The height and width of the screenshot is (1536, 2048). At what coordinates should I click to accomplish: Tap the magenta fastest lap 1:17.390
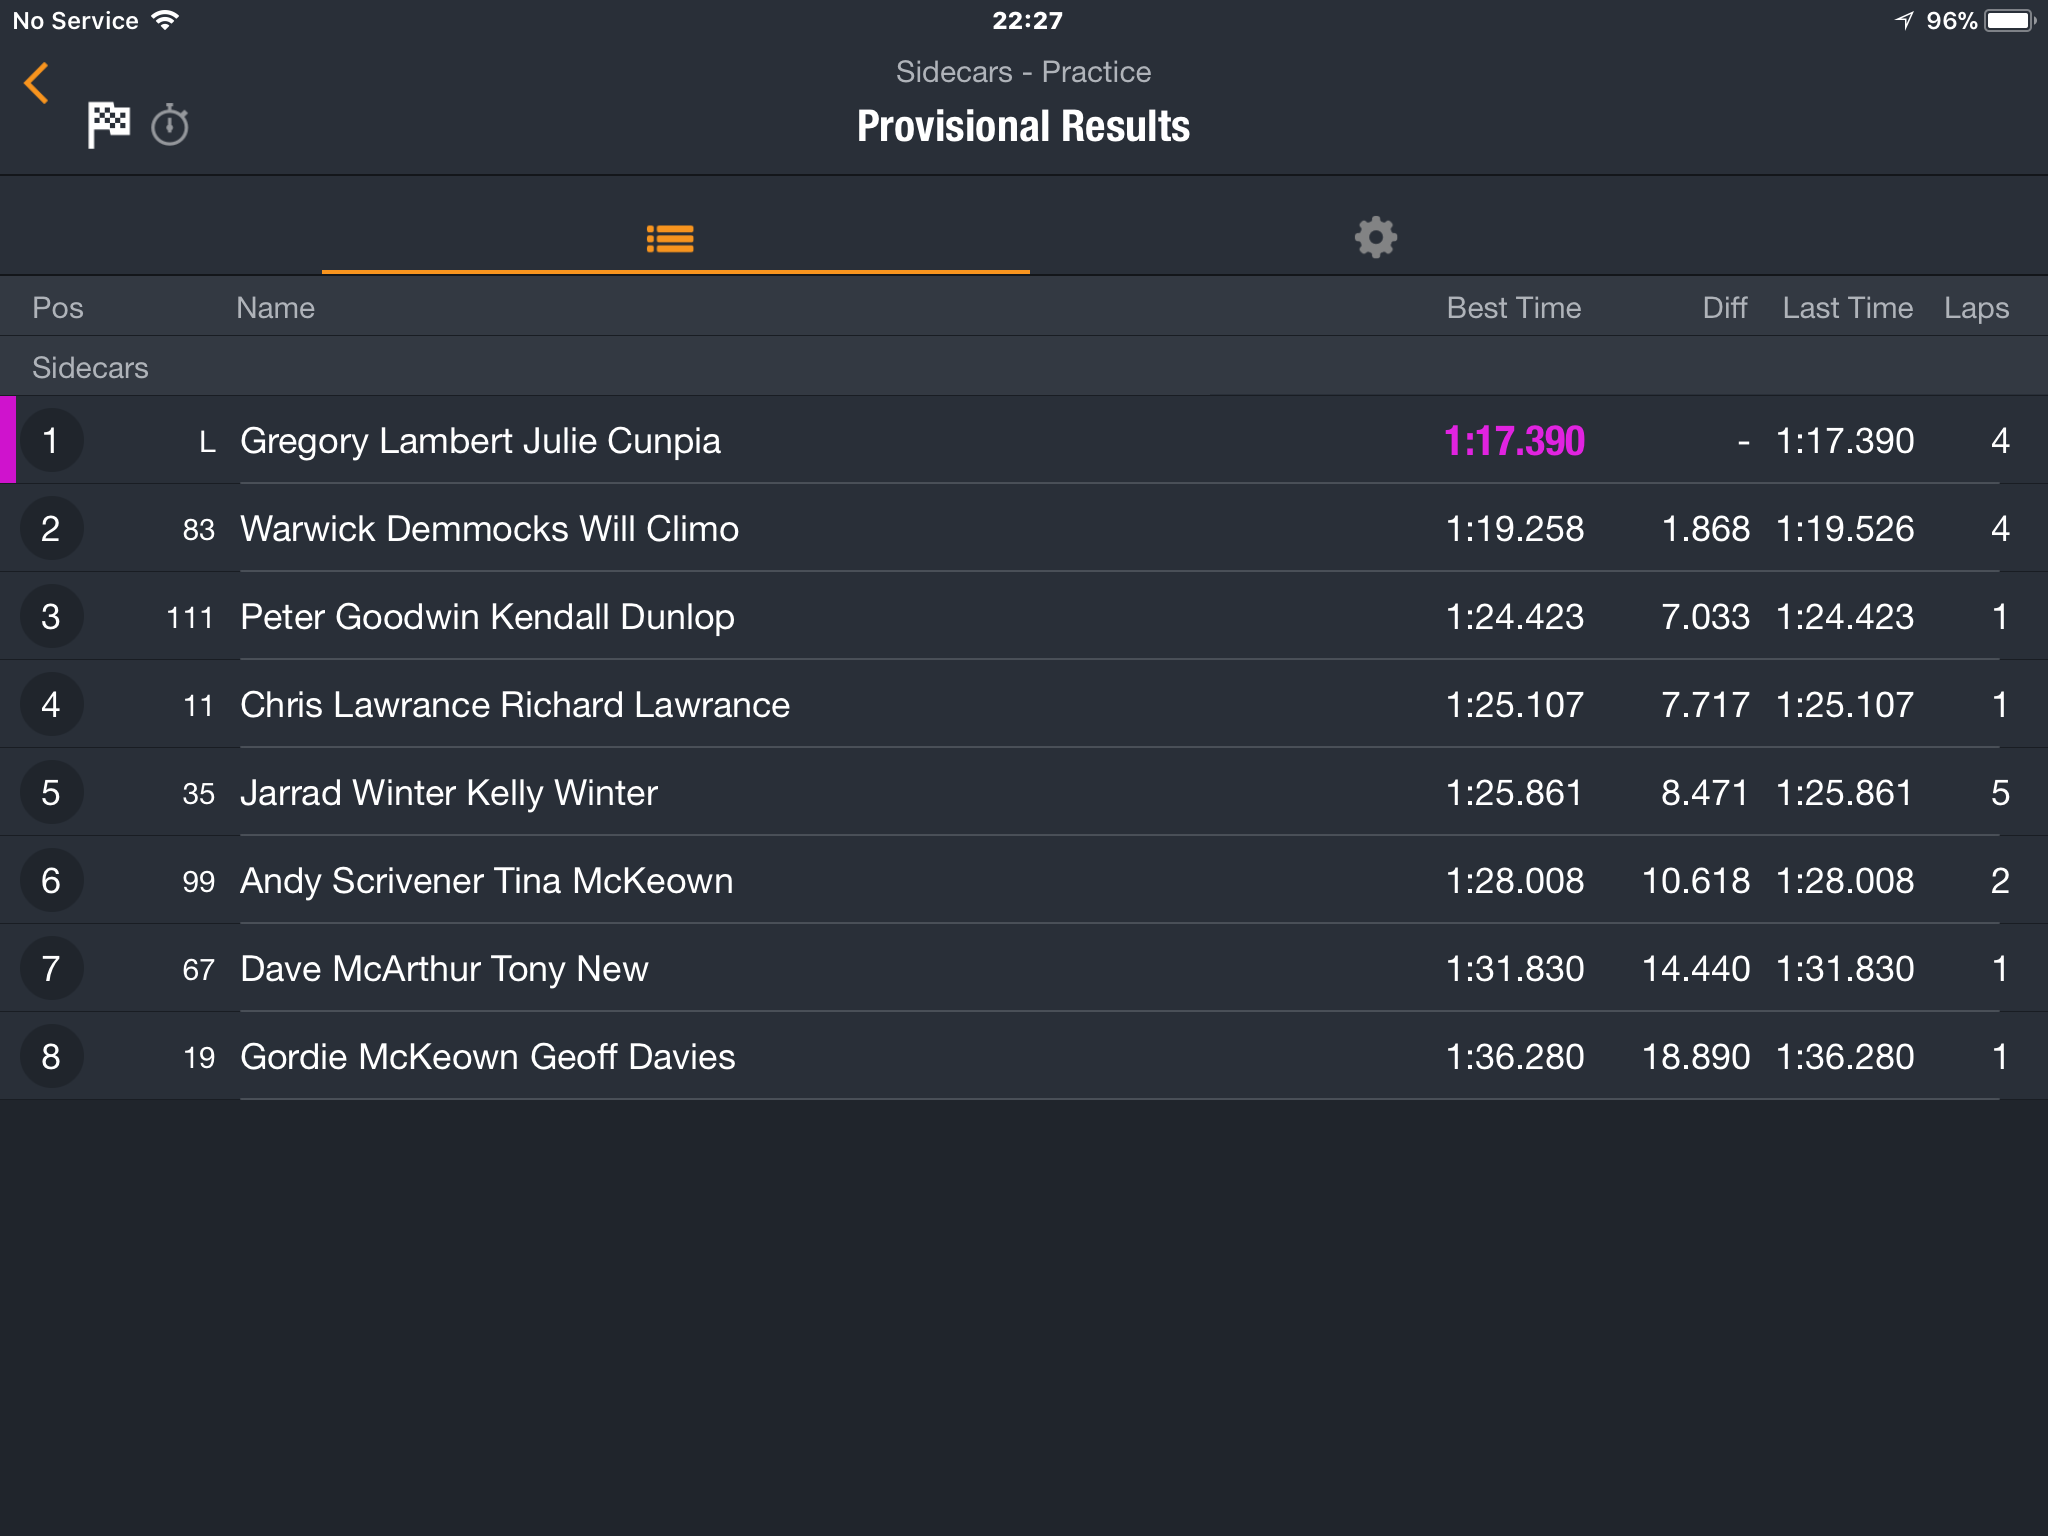(x=1514, y=441)
